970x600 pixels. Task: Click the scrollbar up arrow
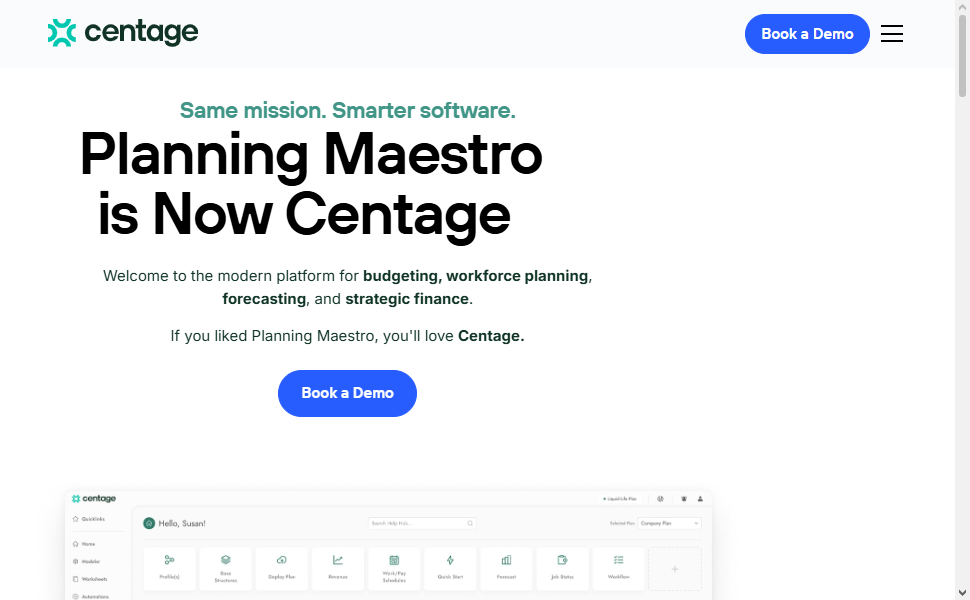coord(962,6)
